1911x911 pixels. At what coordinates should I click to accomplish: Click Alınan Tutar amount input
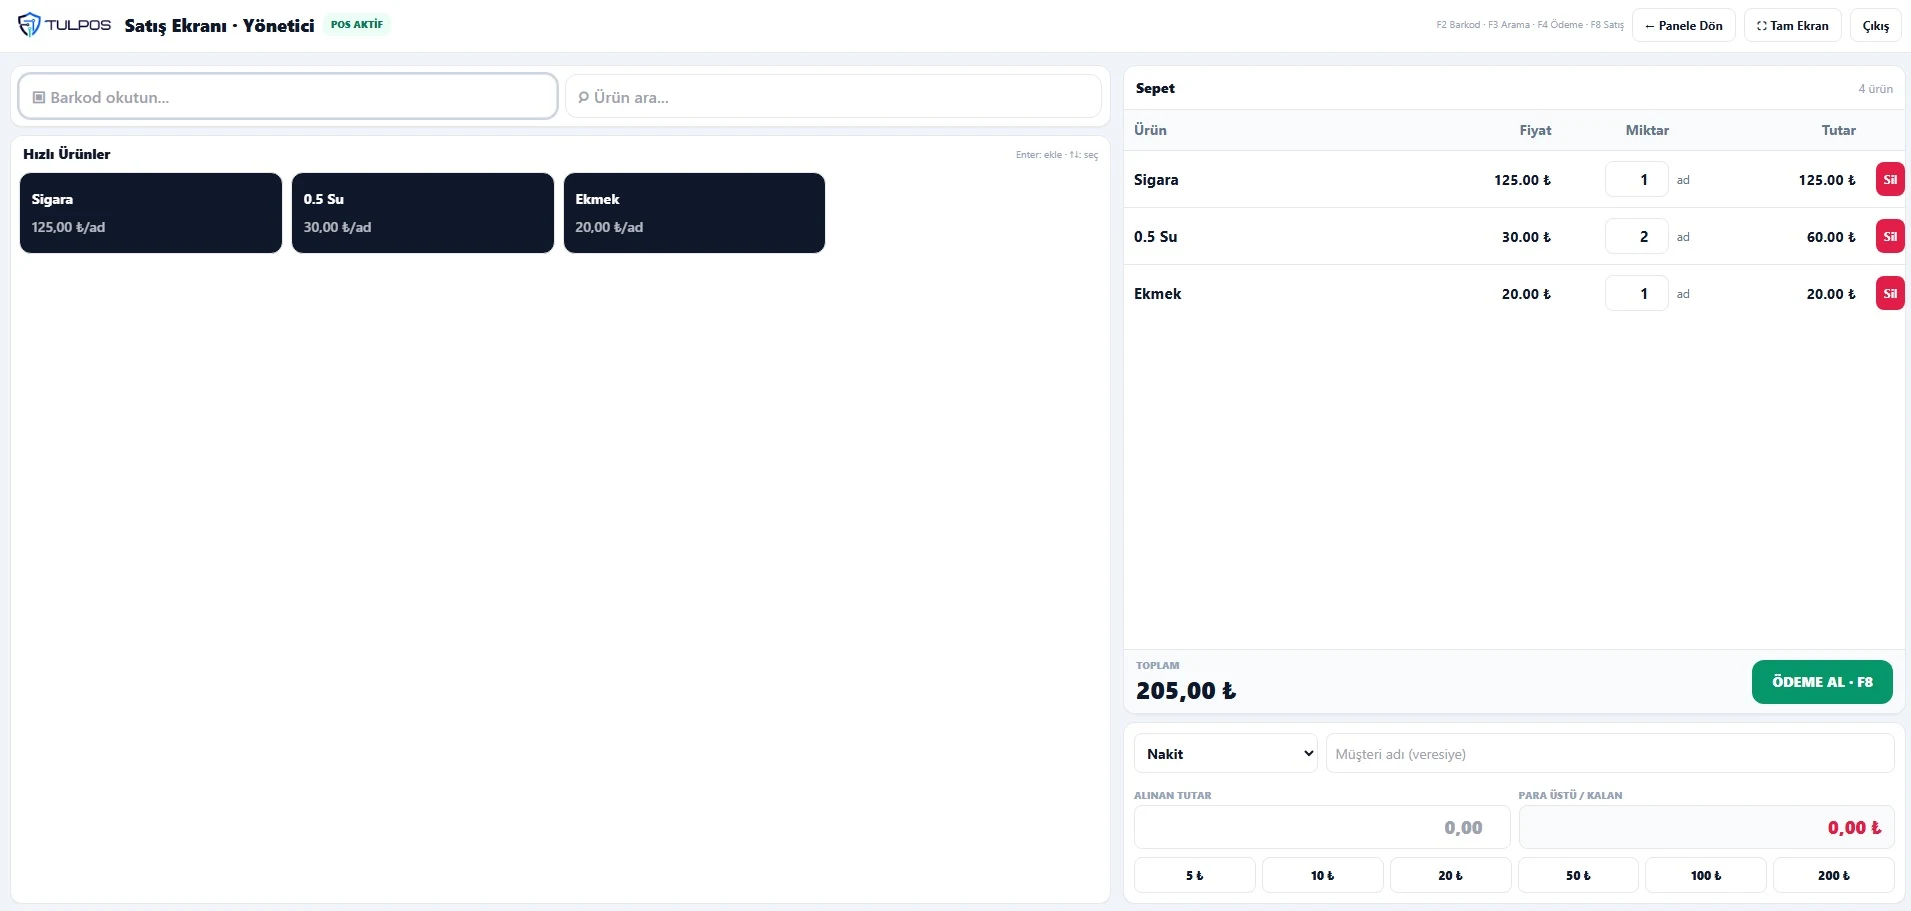point(1322,828)
